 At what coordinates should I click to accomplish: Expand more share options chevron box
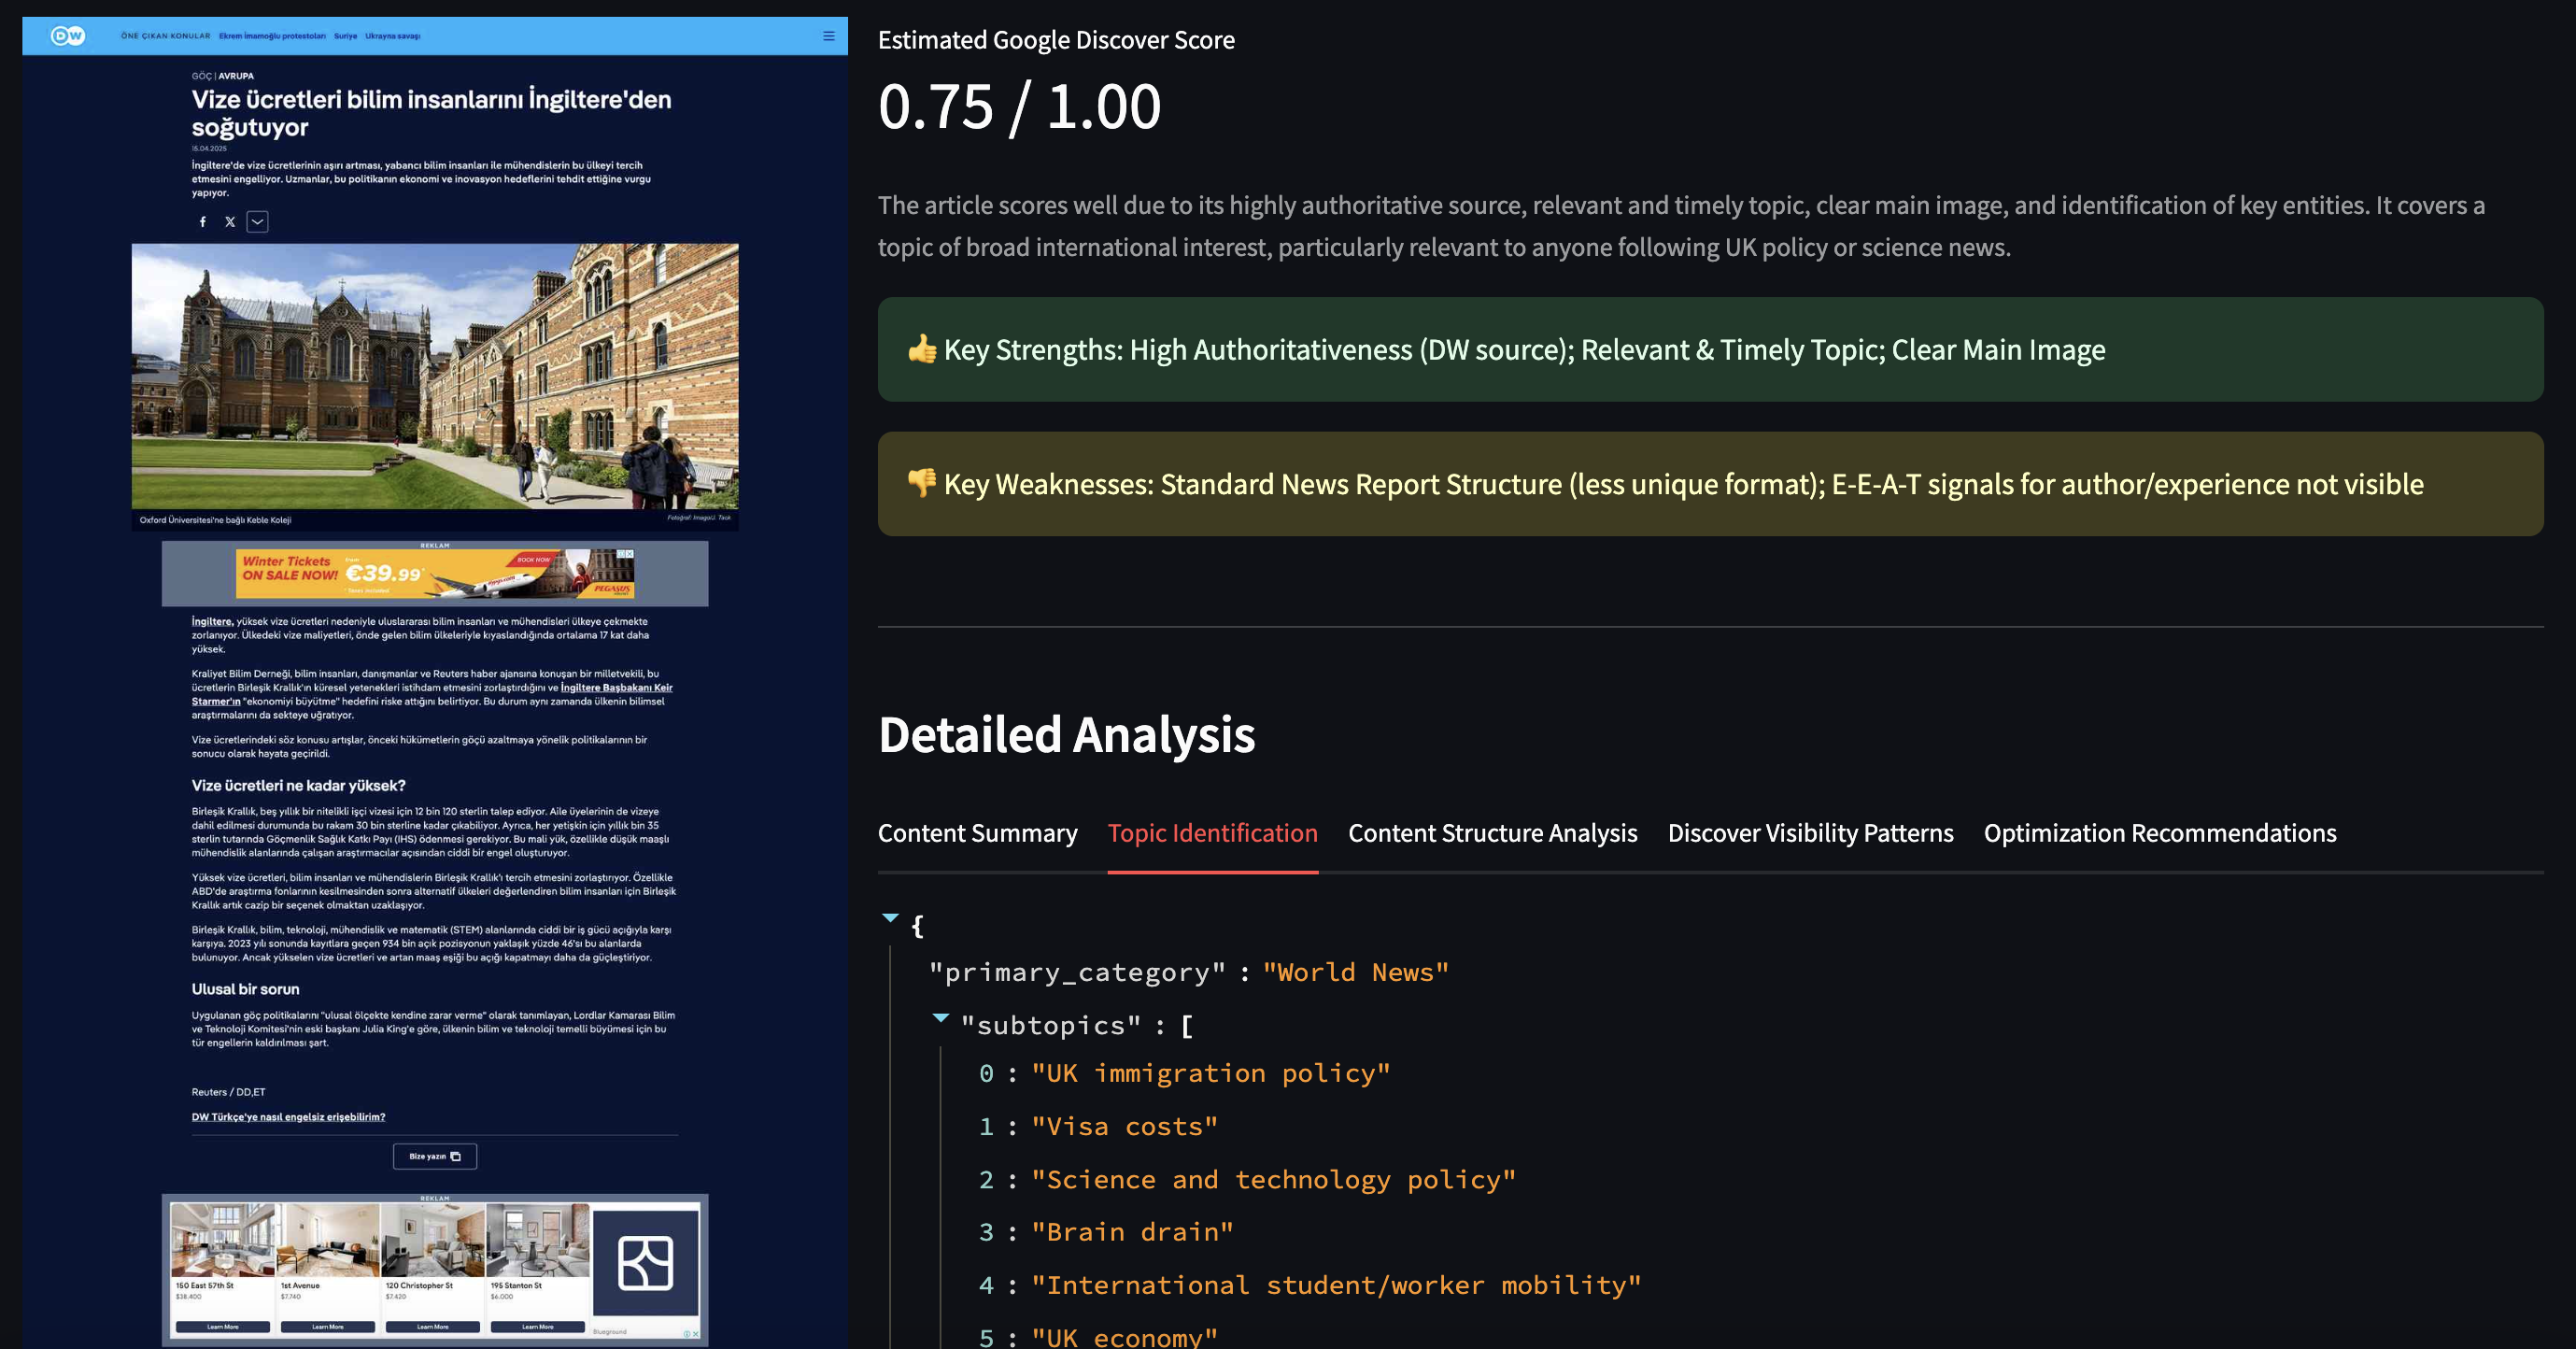(x=257, y=222)
